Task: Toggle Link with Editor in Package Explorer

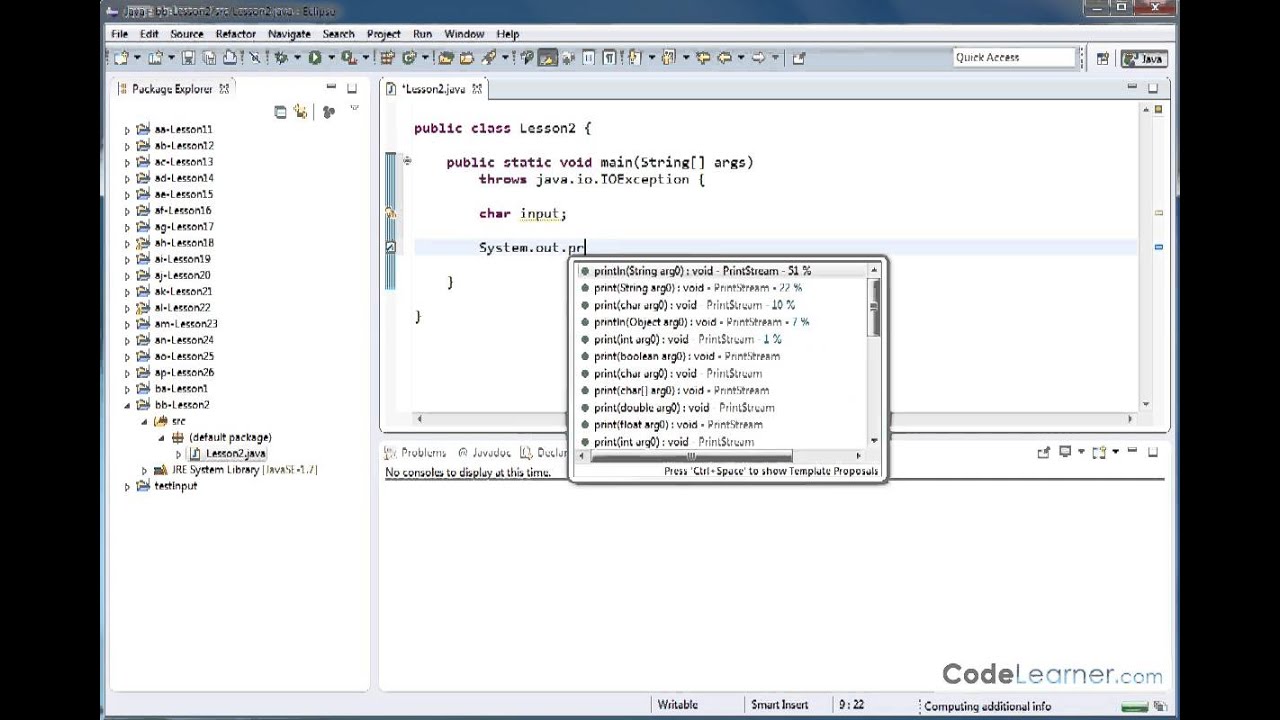Action: point(300,112)
